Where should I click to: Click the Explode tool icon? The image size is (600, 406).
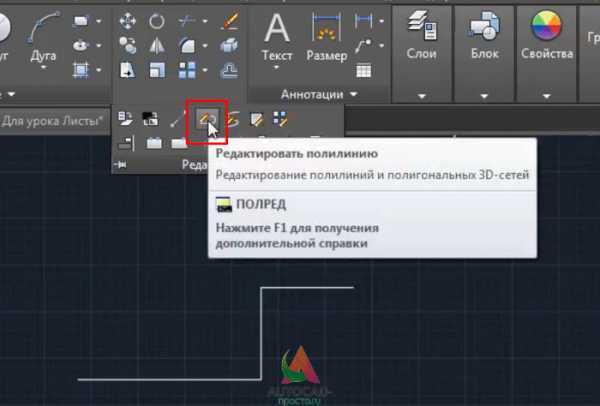click(230, 46)
